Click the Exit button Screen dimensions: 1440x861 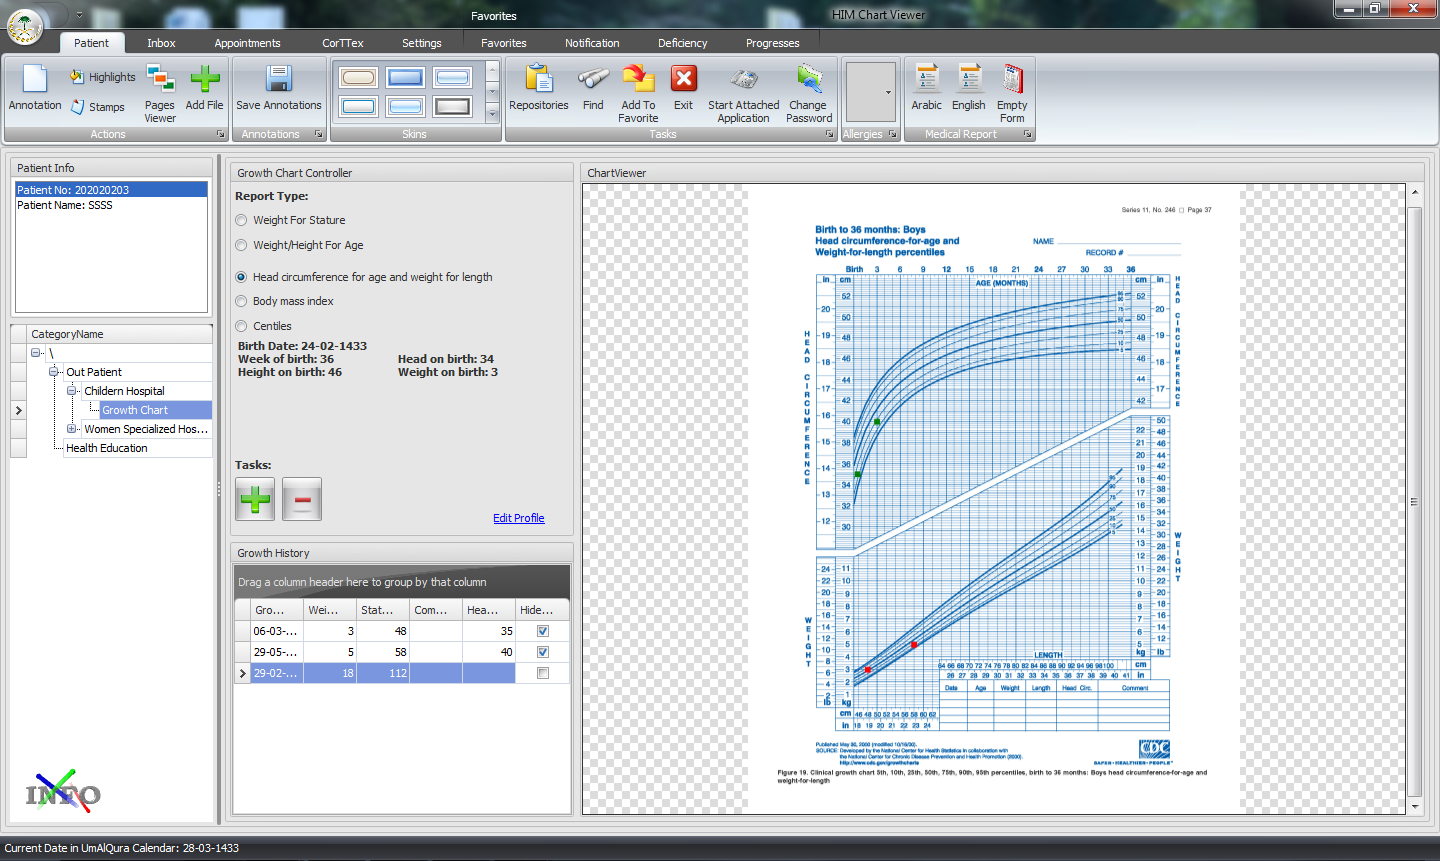tap(683, 81)
